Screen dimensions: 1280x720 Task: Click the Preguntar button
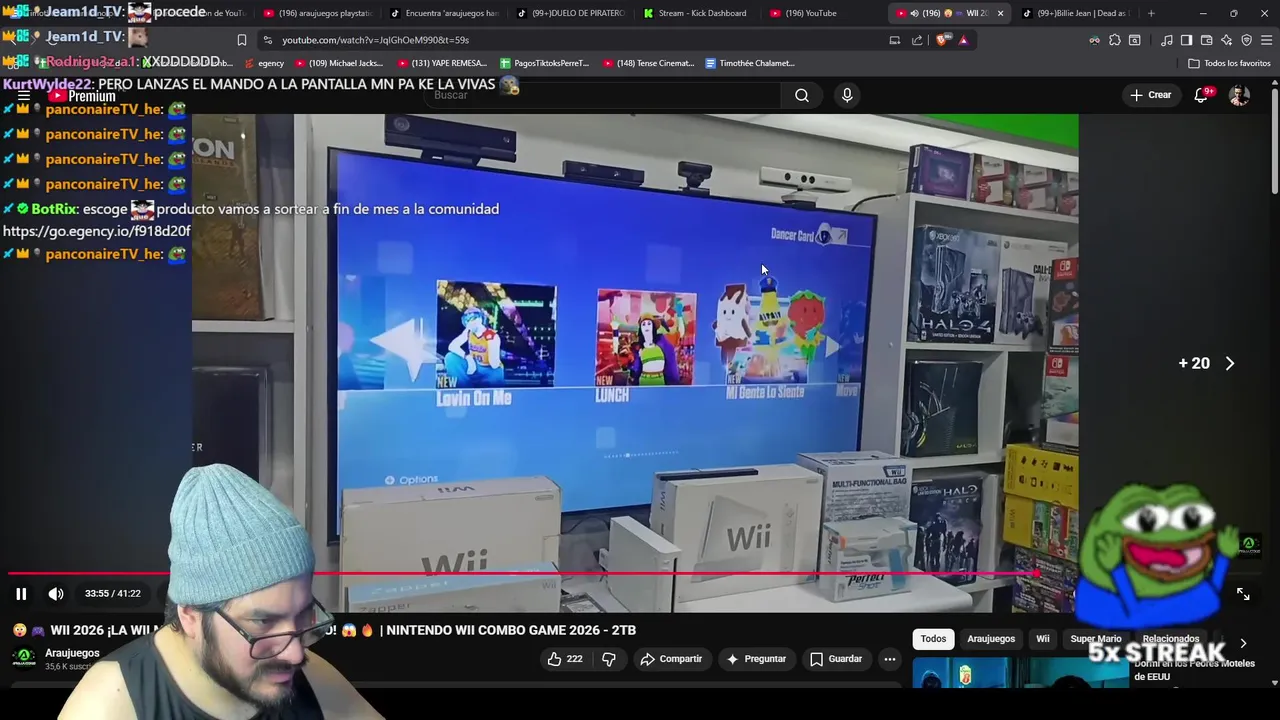point(756,659)
